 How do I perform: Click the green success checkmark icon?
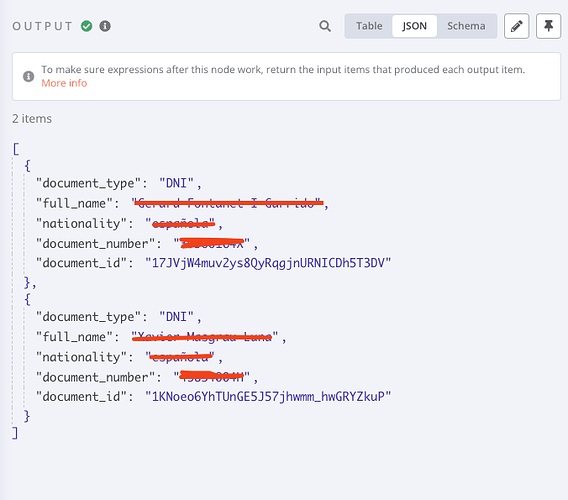click(x=87, y=26)
